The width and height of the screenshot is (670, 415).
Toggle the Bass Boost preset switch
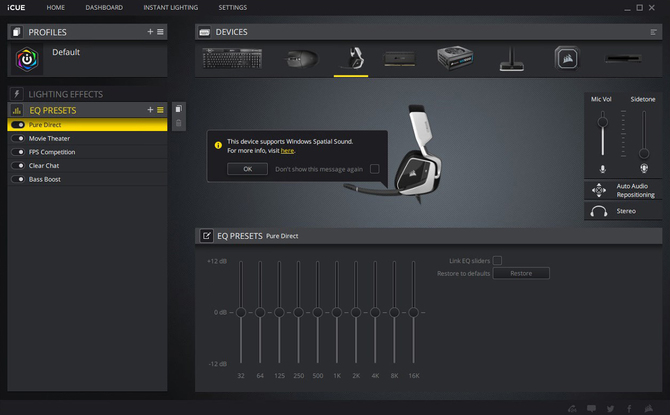(x=18, y=179)
